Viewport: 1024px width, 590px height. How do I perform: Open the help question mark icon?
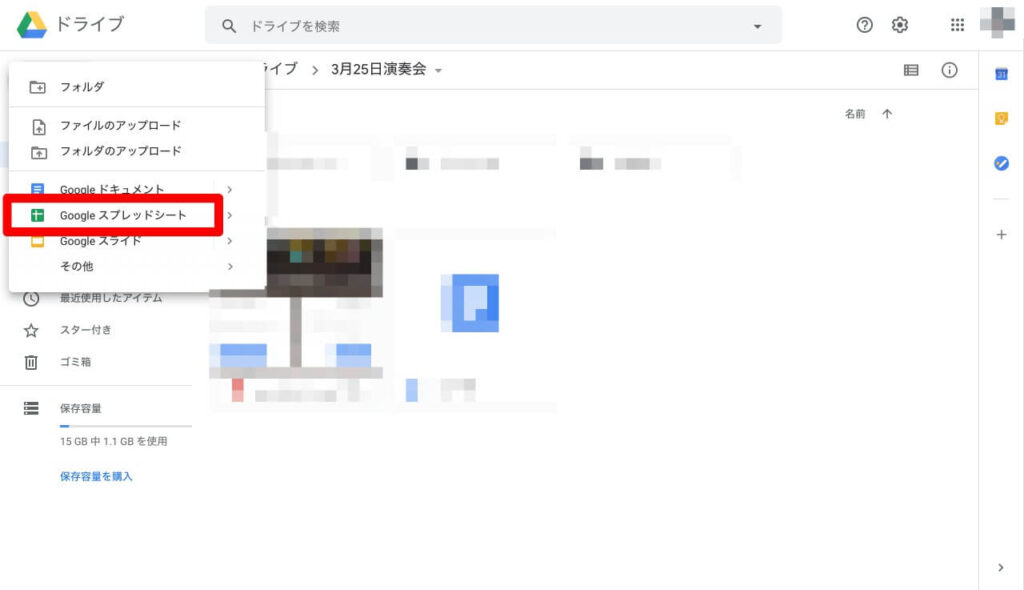[865, 25]
